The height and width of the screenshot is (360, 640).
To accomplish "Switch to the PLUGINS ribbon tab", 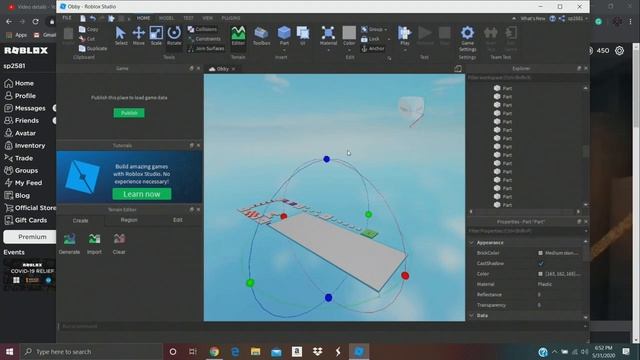I will pyautogui.click(x=231, y=18).
